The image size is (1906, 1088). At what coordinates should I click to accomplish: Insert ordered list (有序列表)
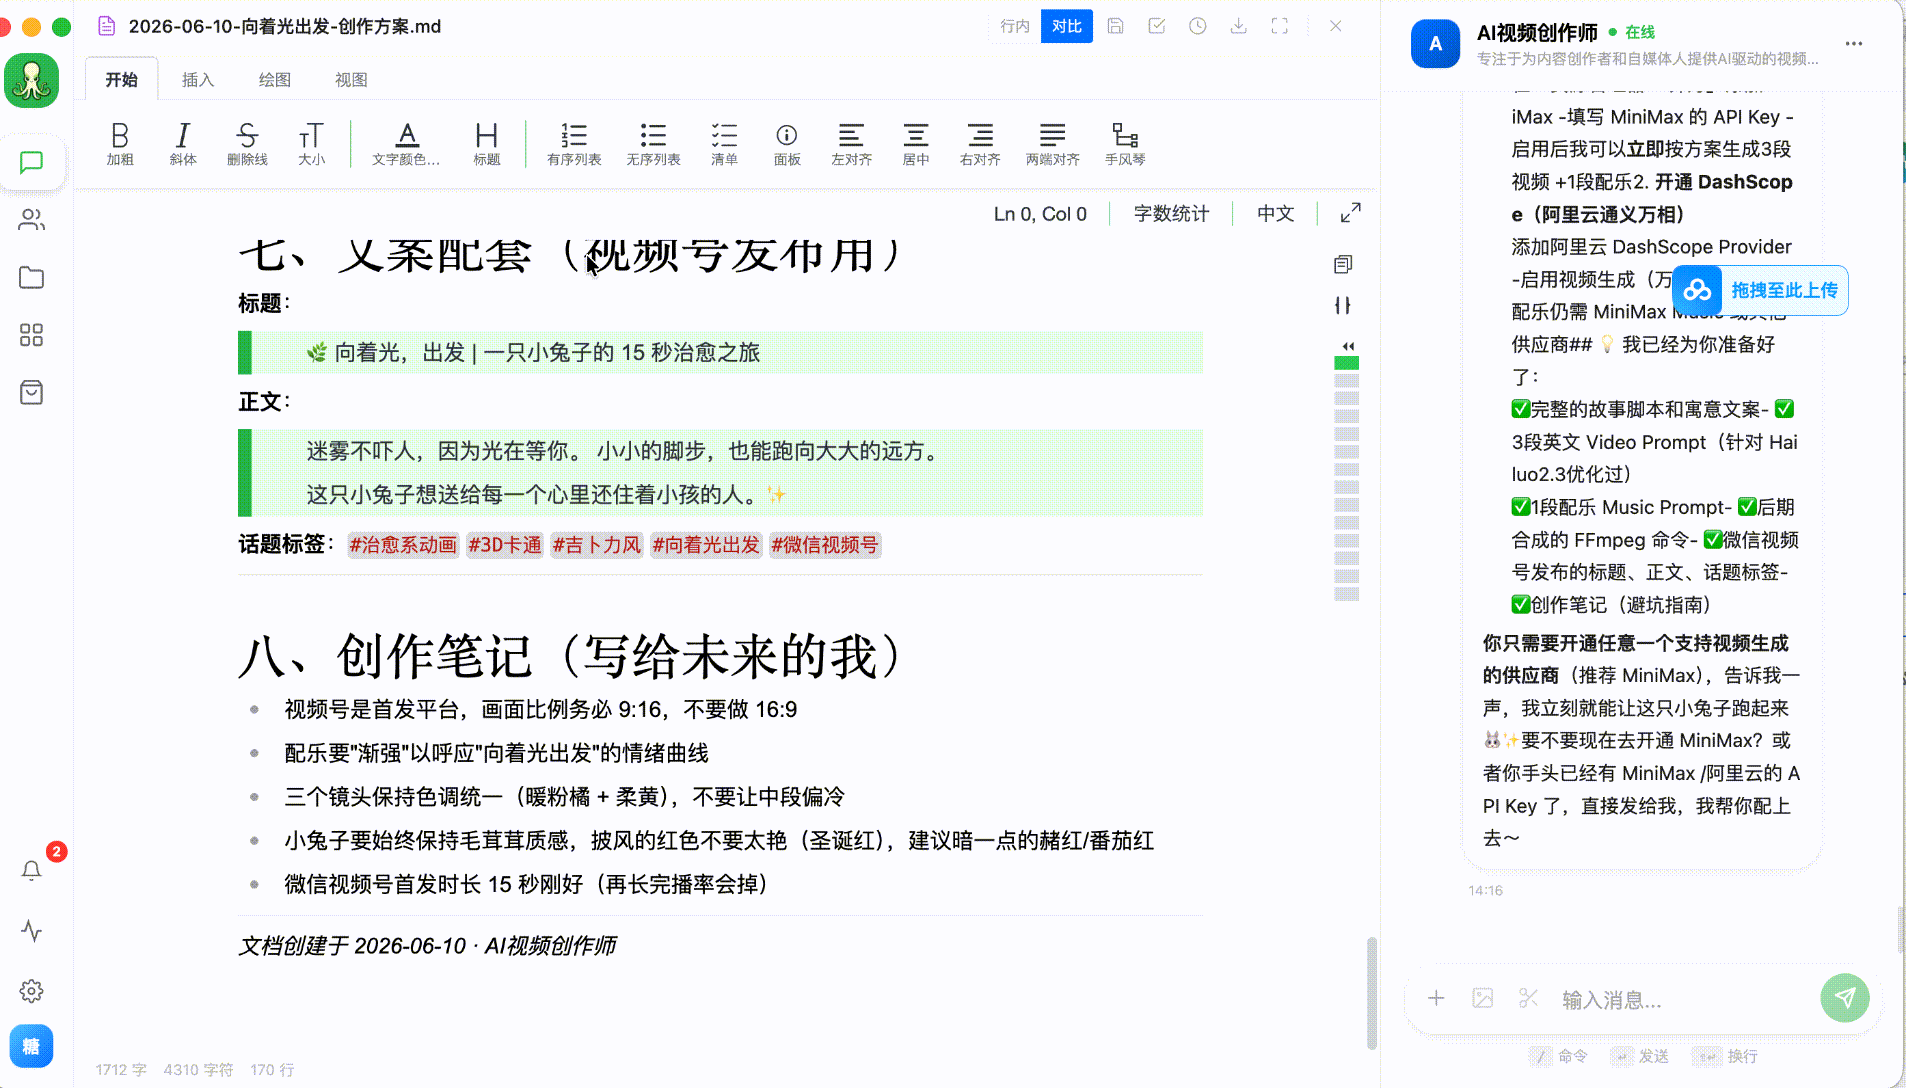click(x=574, y=143)
